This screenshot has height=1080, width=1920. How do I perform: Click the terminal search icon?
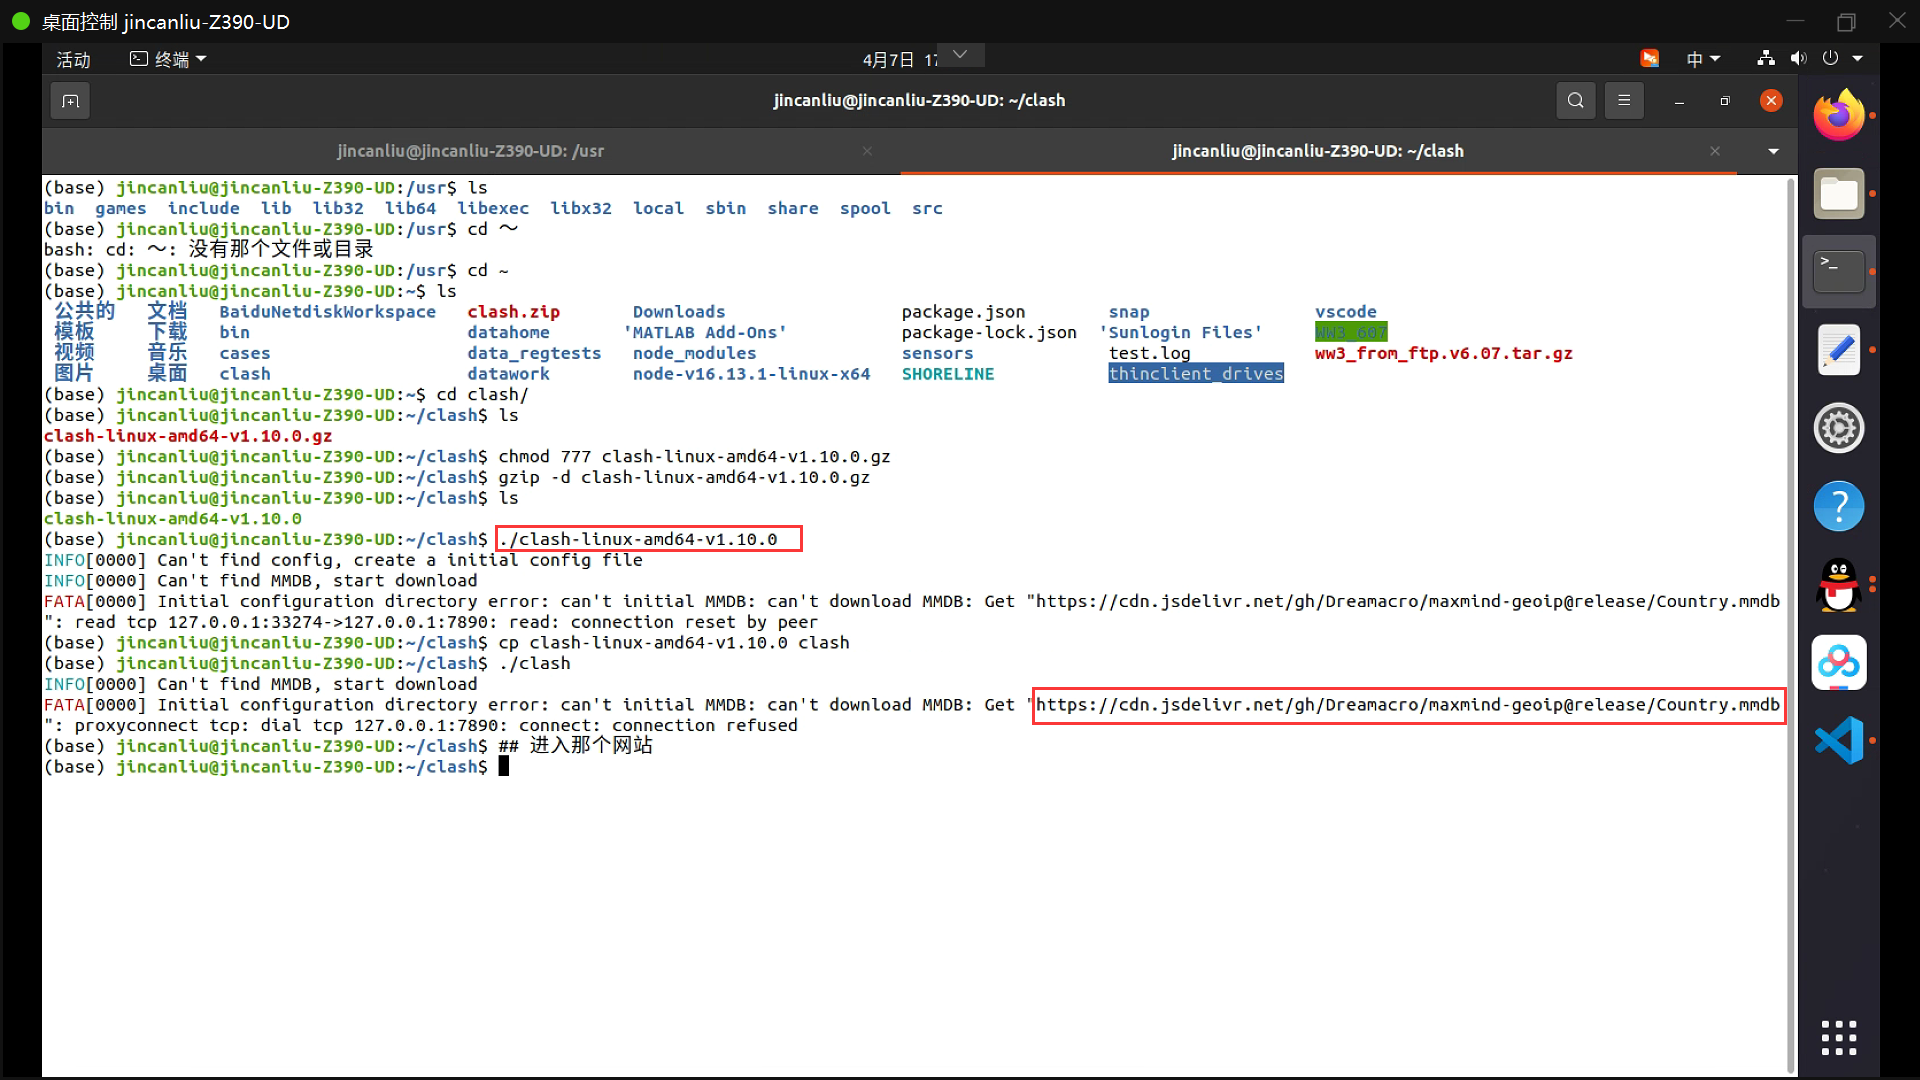[x=1575, y=101]
